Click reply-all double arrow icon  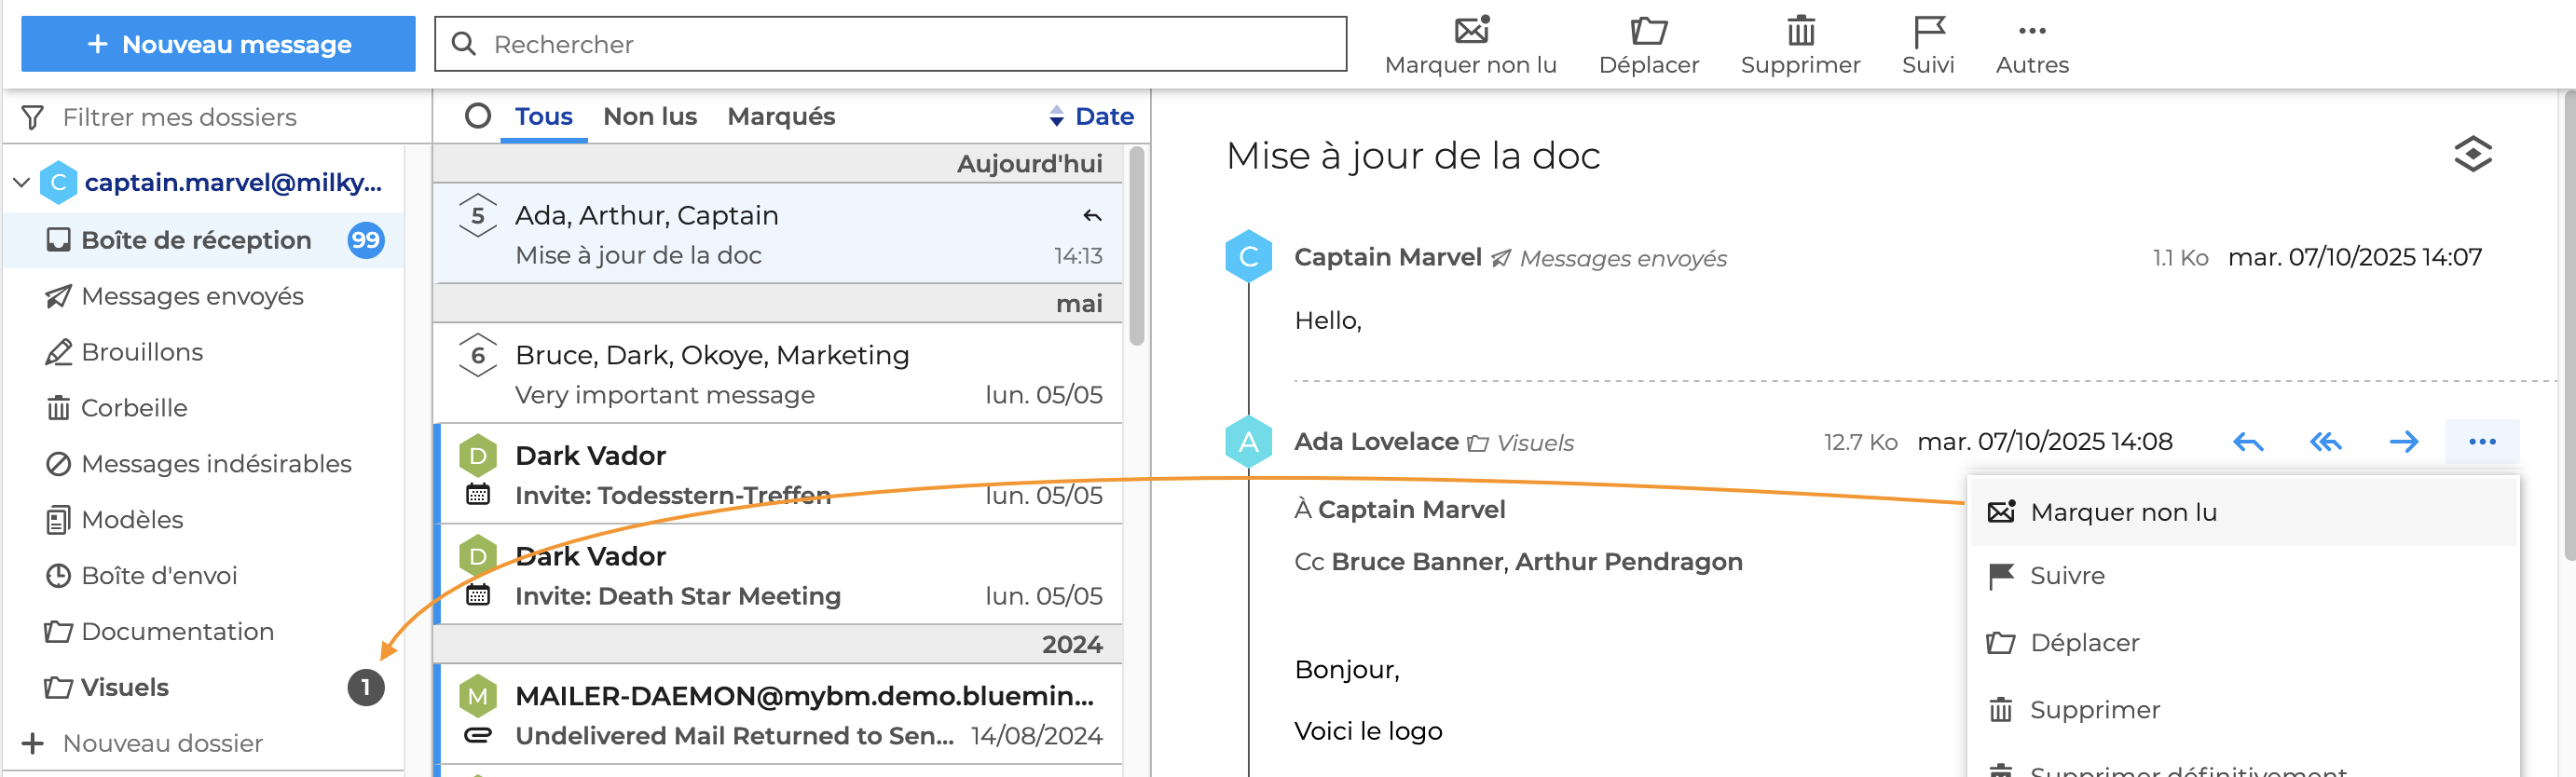[2325, 442]
